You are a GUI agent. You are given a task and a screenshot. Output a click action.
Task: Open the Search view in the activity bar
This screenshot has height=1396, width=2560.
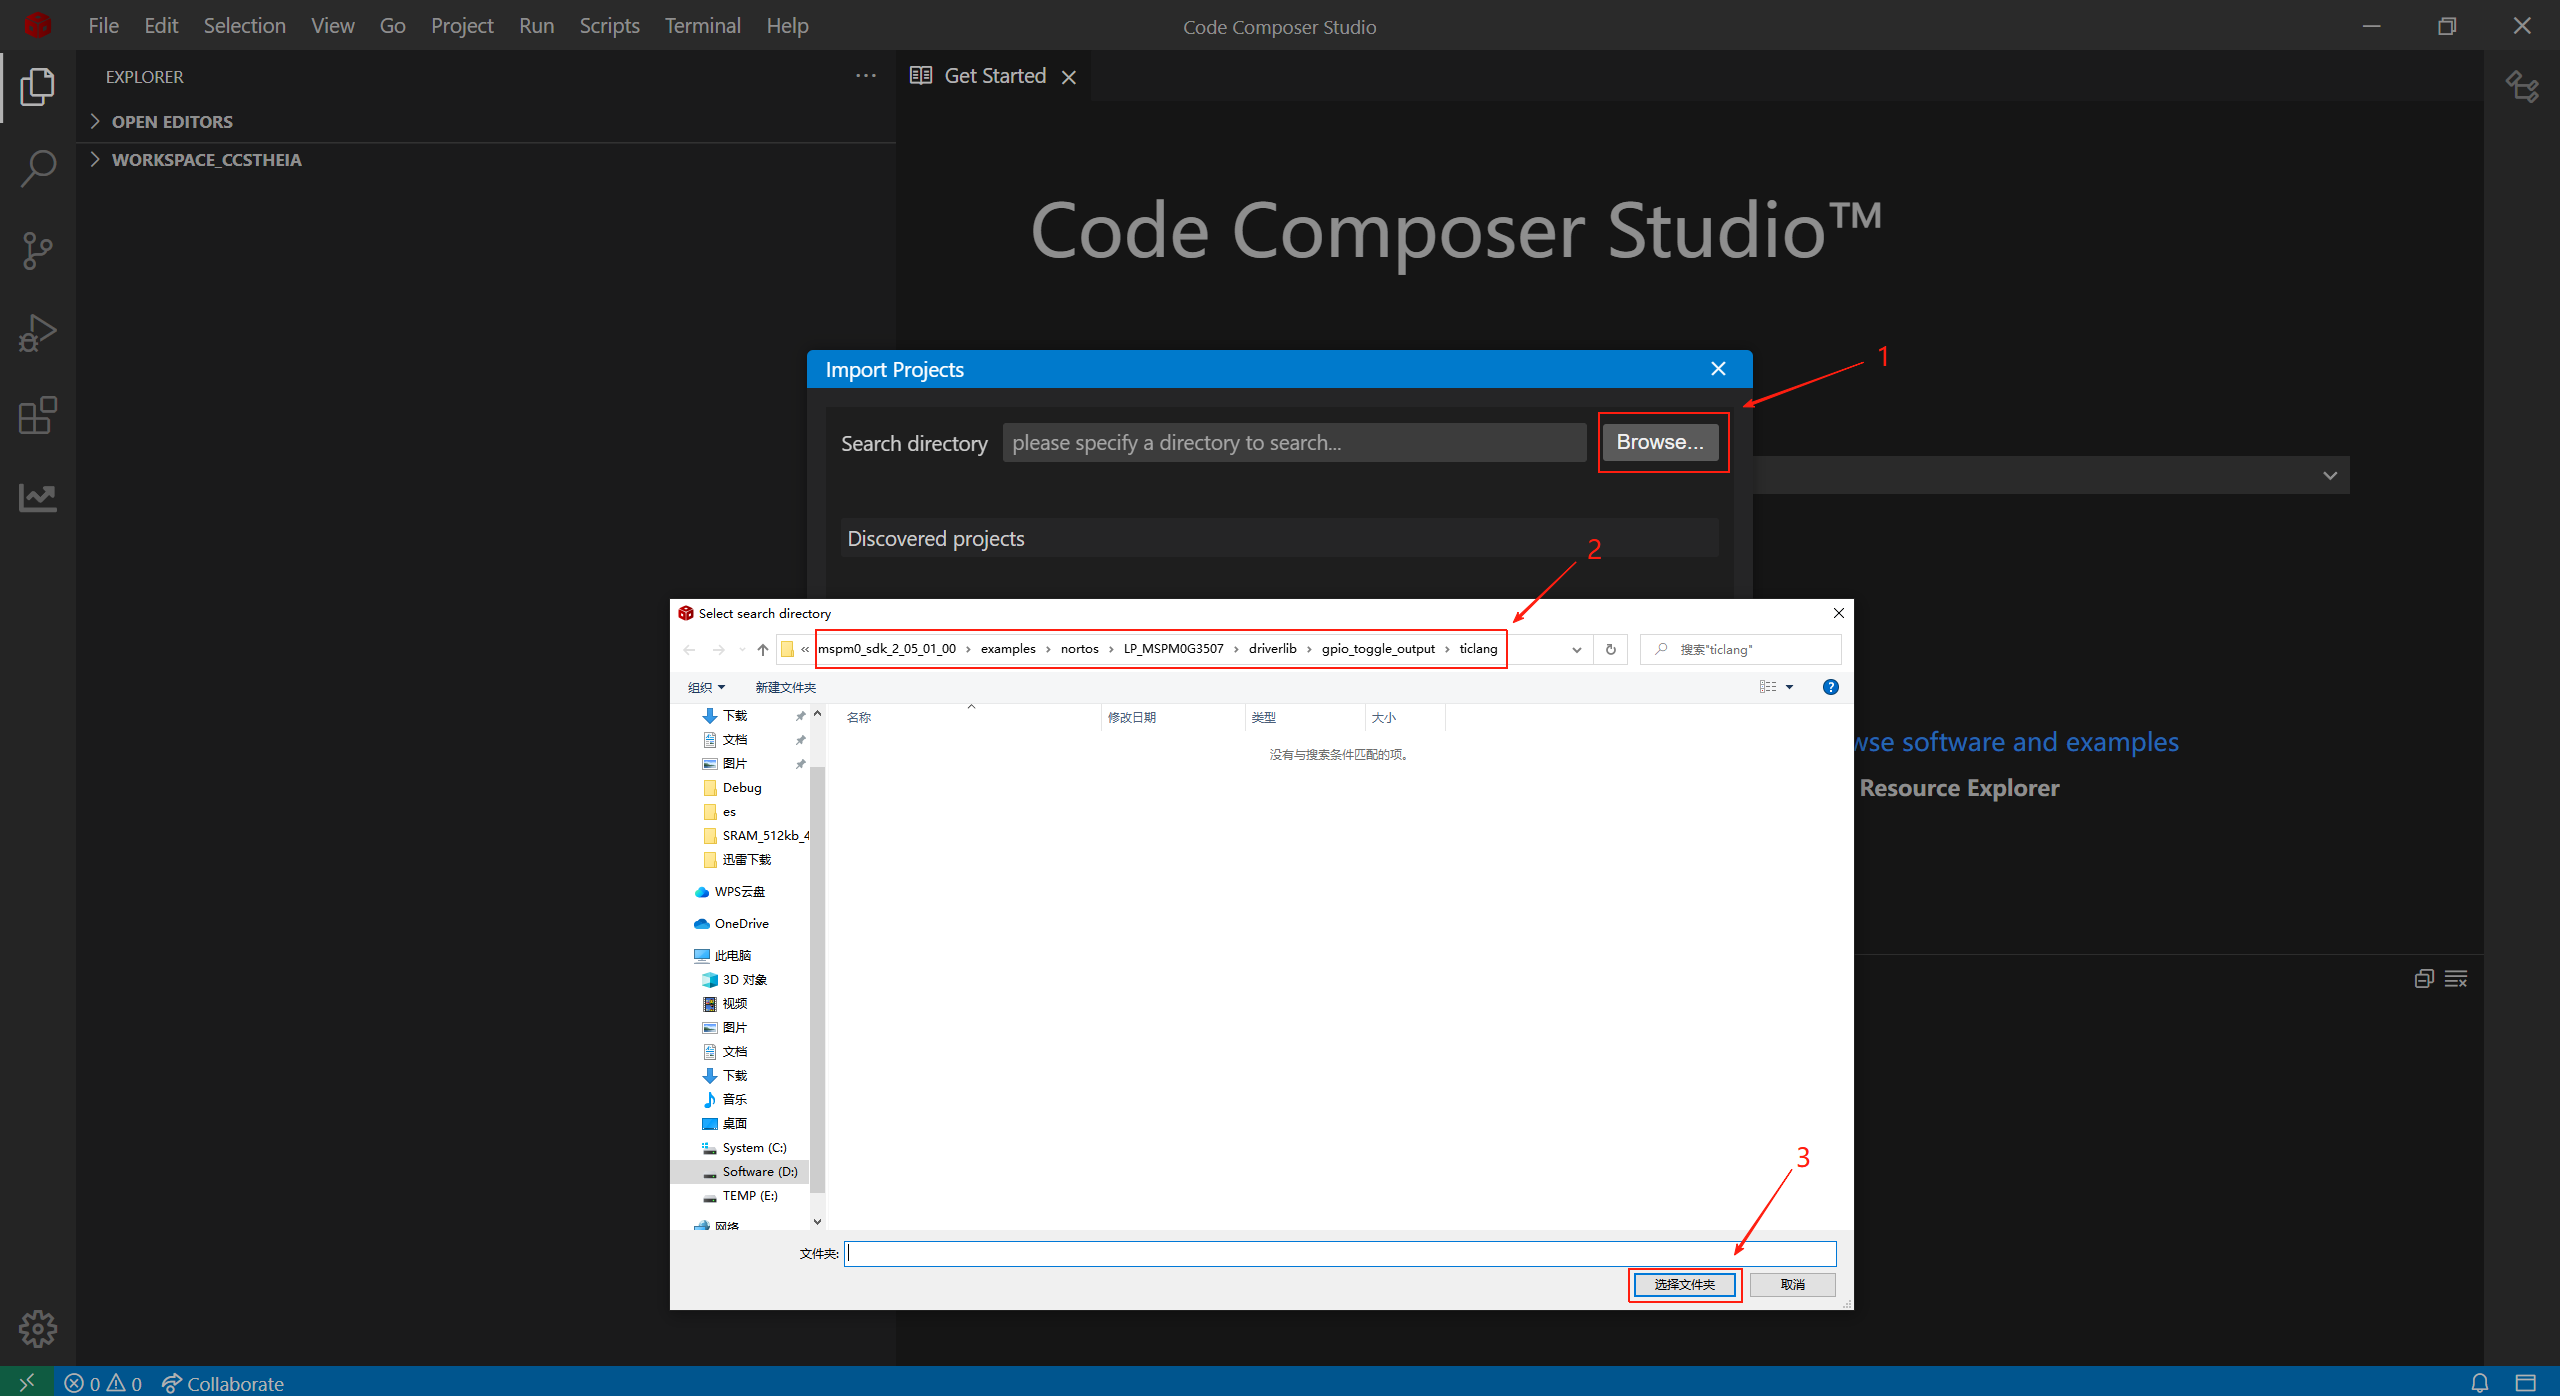37,168
